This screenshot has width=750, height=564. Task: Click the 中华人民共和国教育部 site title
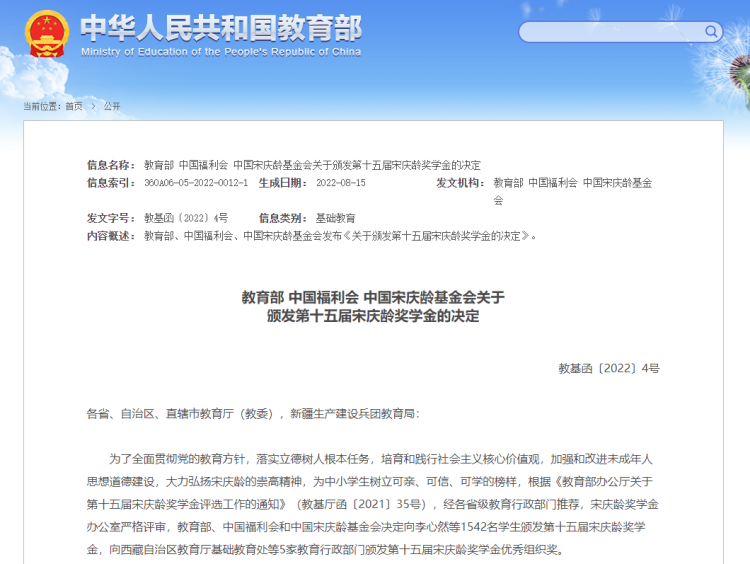(220, 26)
